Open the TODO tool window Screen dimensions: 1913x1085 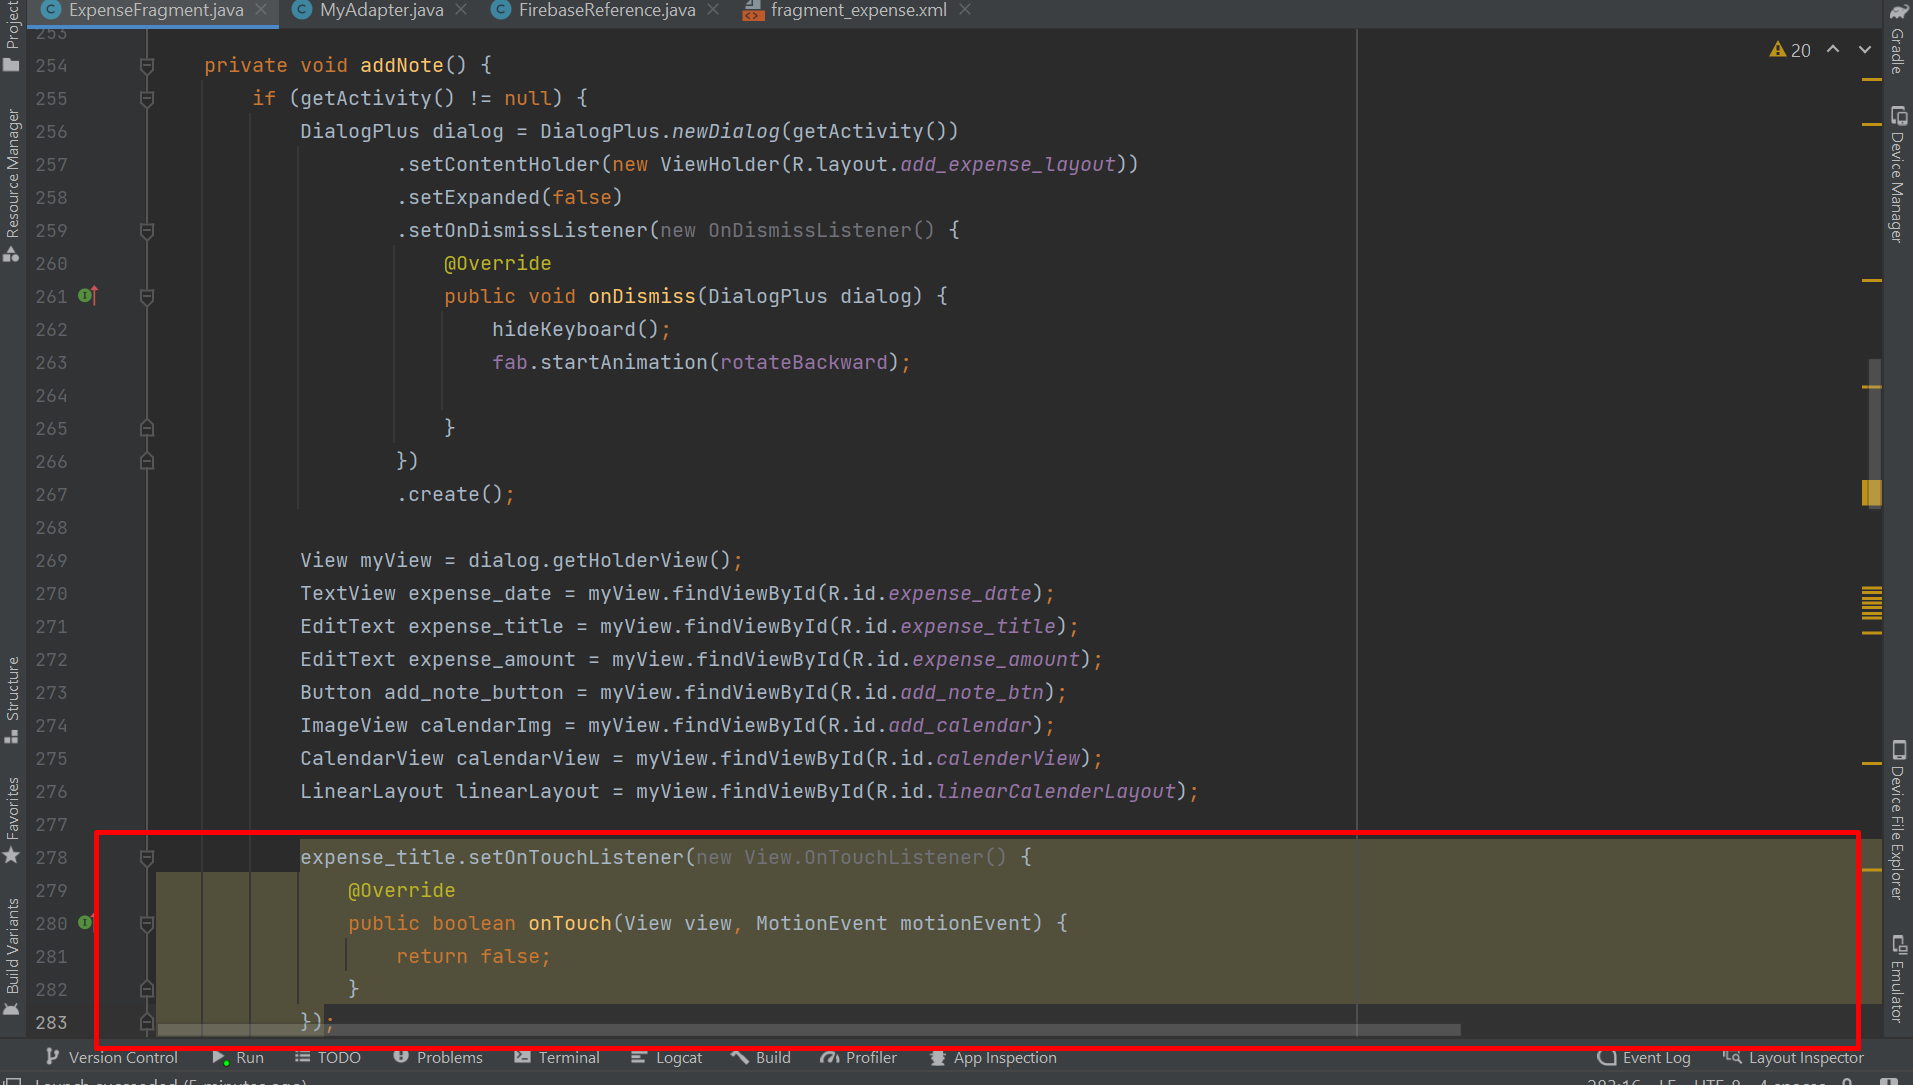tap(328, 1057)
